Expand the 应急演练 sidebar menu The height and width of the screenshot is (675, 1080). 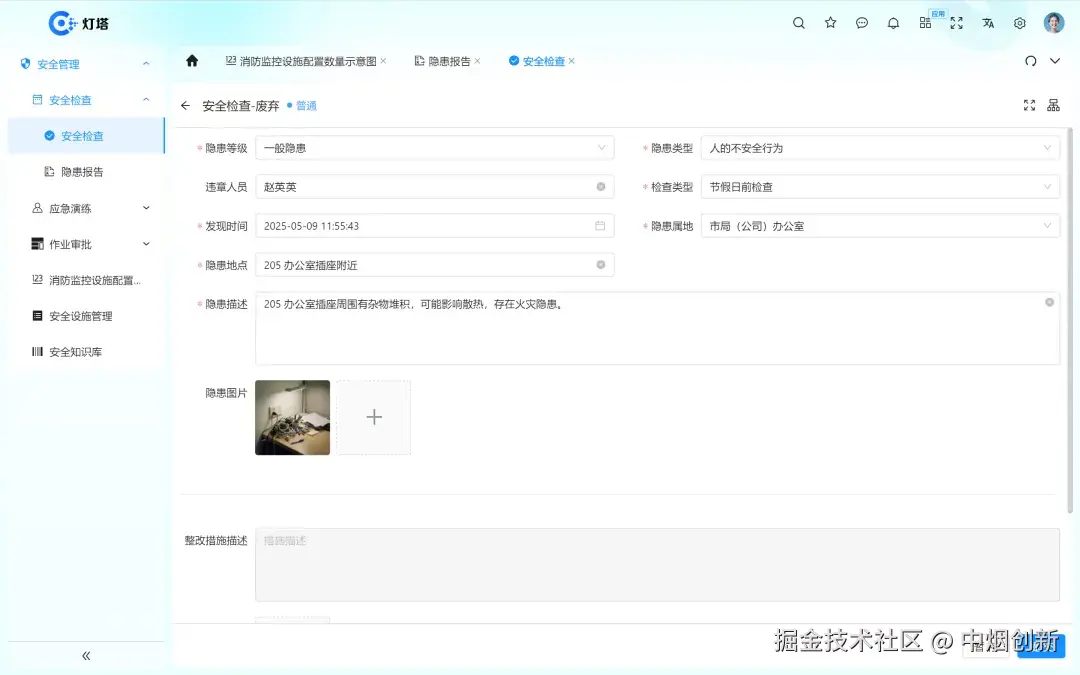click(86, 208)
